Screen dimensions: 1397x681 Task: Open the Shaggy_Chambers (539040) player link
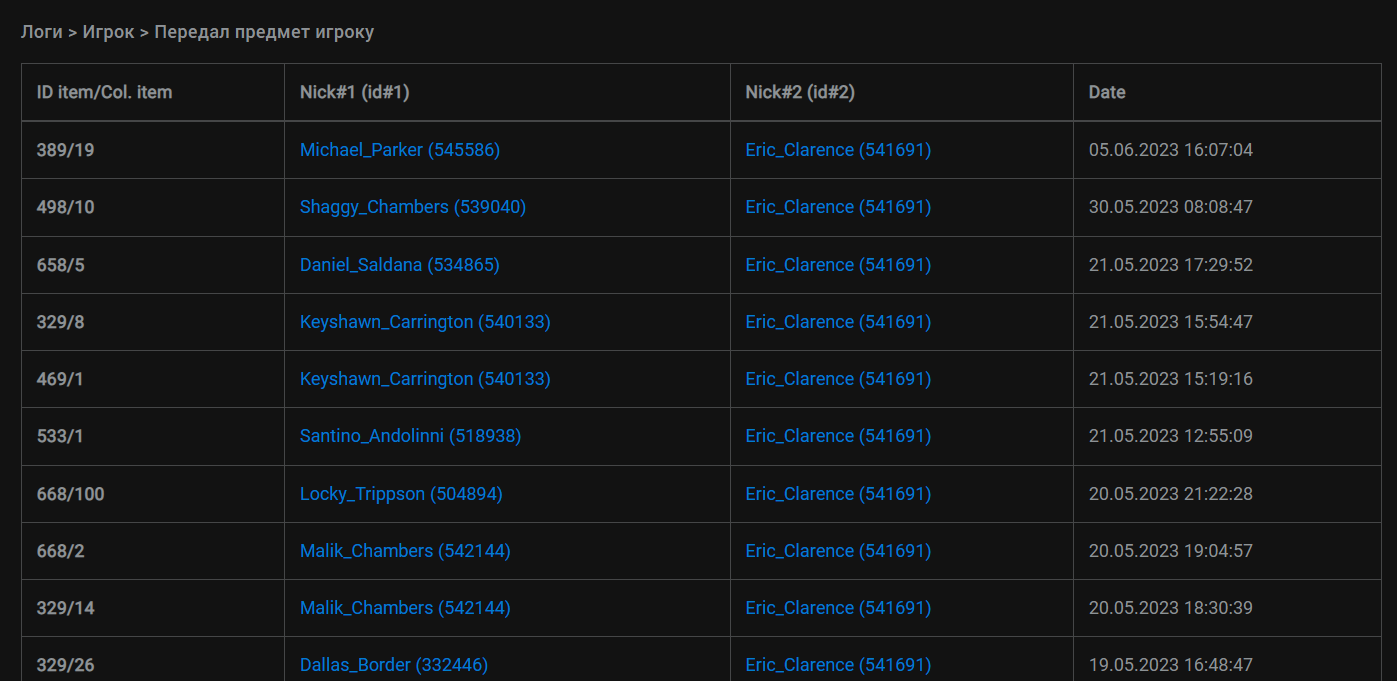412,207
